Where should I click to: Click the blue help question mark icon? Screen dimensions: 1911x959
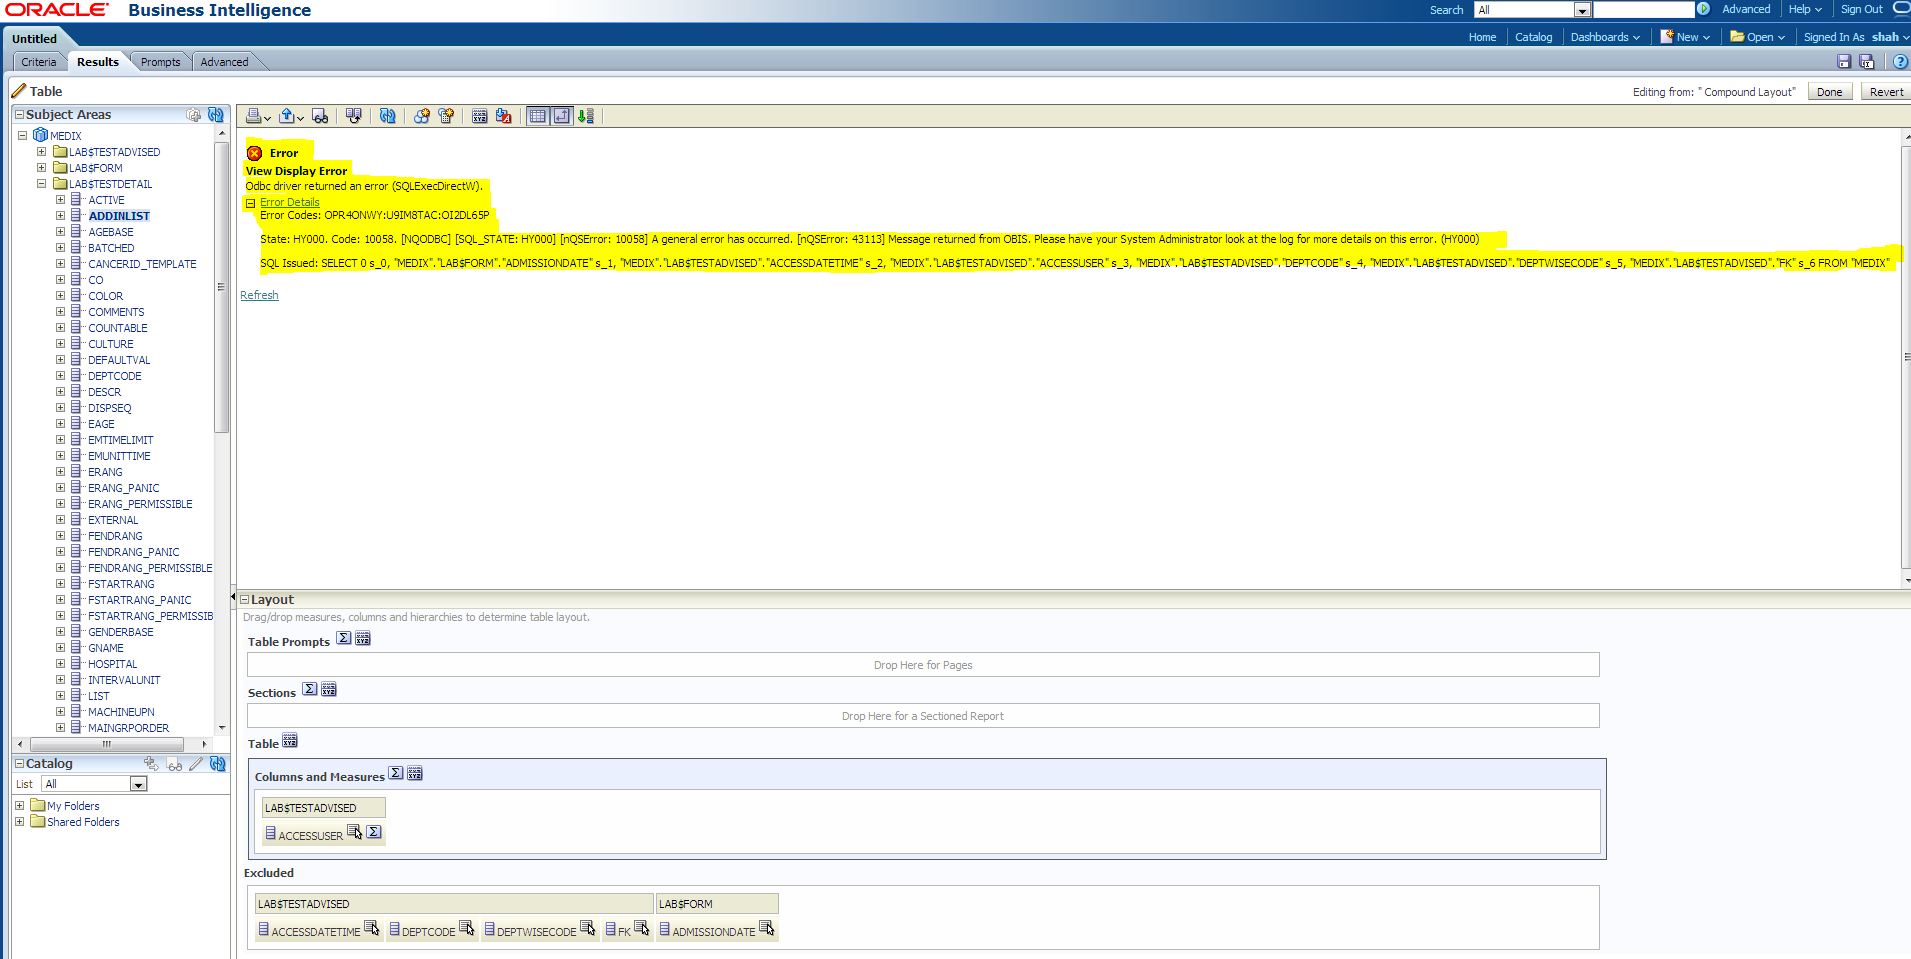(1900, 62)
